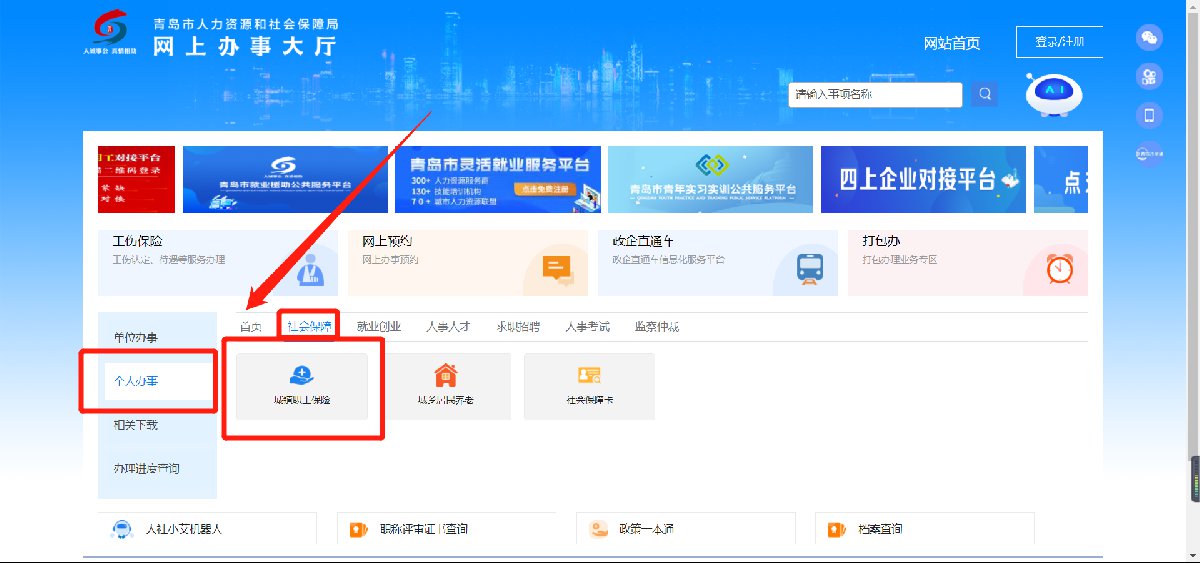Open the red 对接平台 banner on the left
This screenshot has width=1200, height=563.
click(x=136, y=179)
